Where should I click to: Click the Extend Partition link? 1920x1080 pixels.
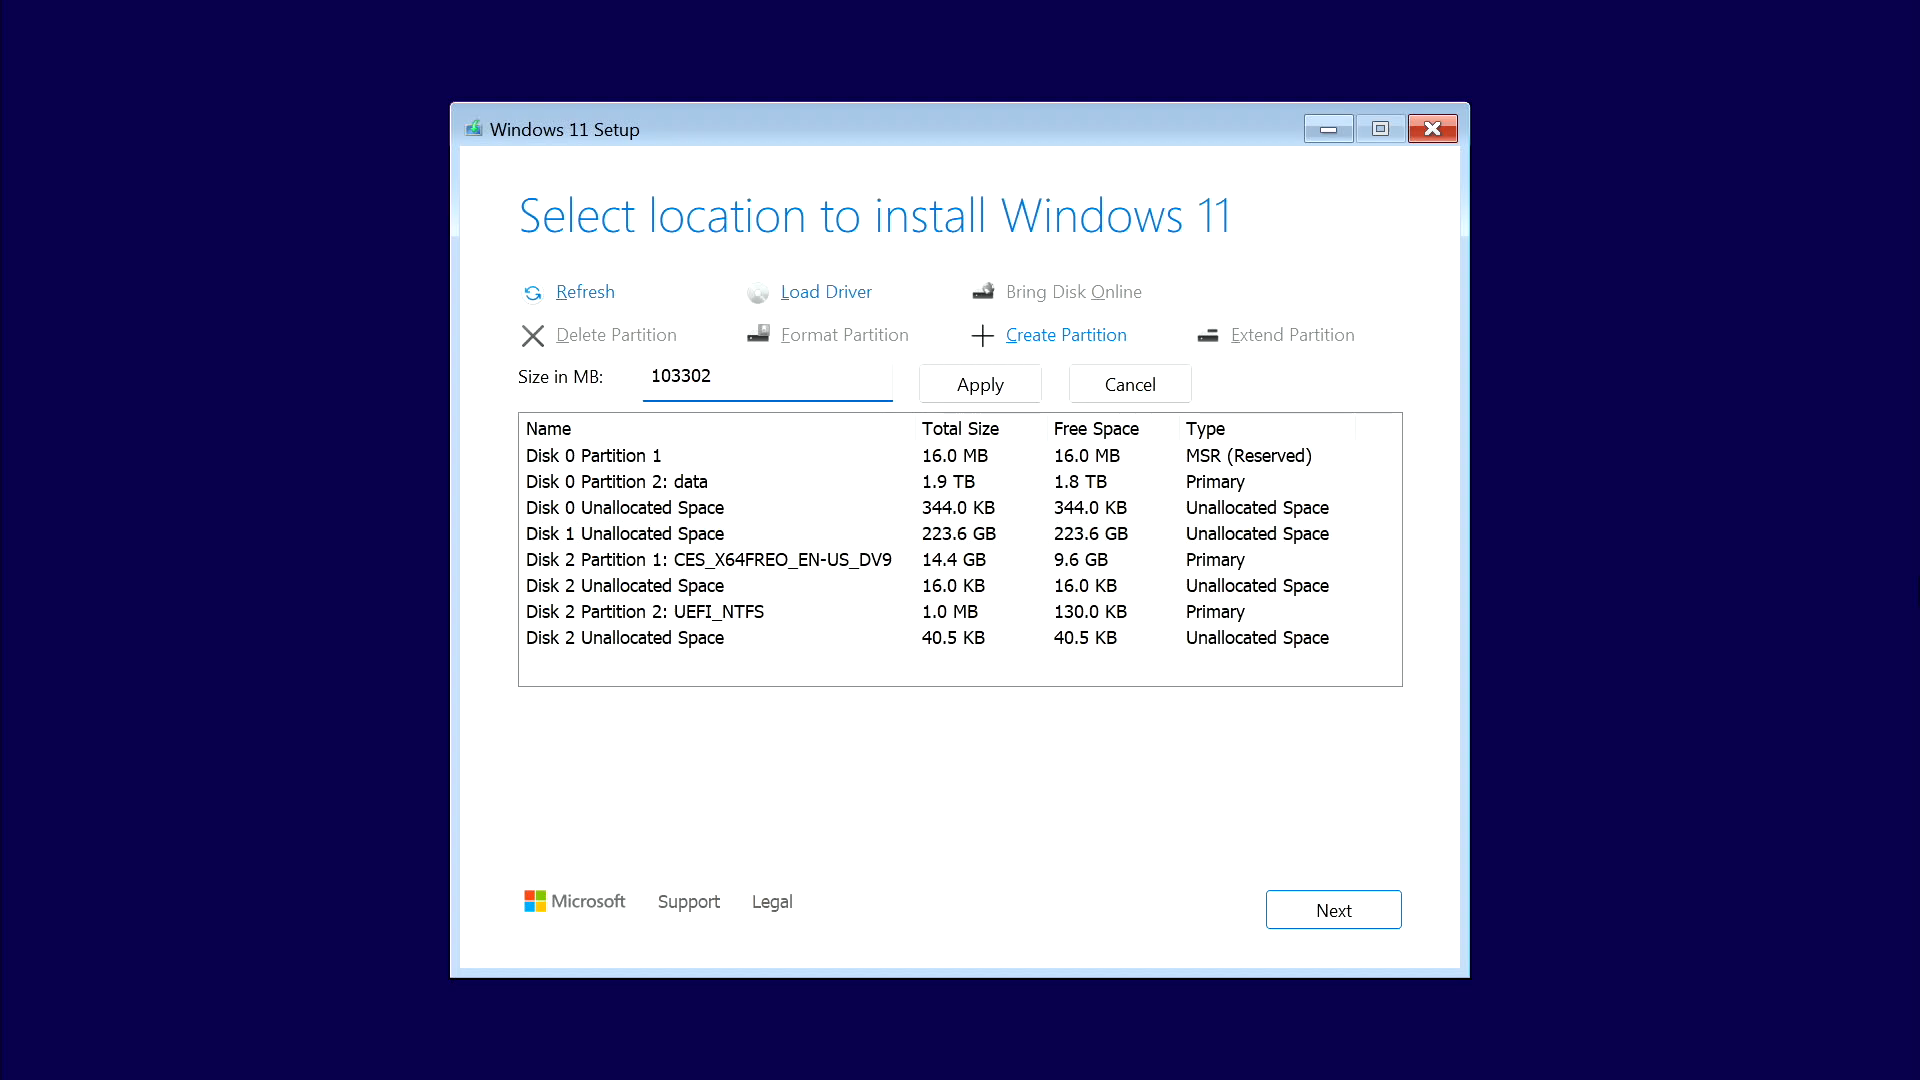click(1293, 335)
